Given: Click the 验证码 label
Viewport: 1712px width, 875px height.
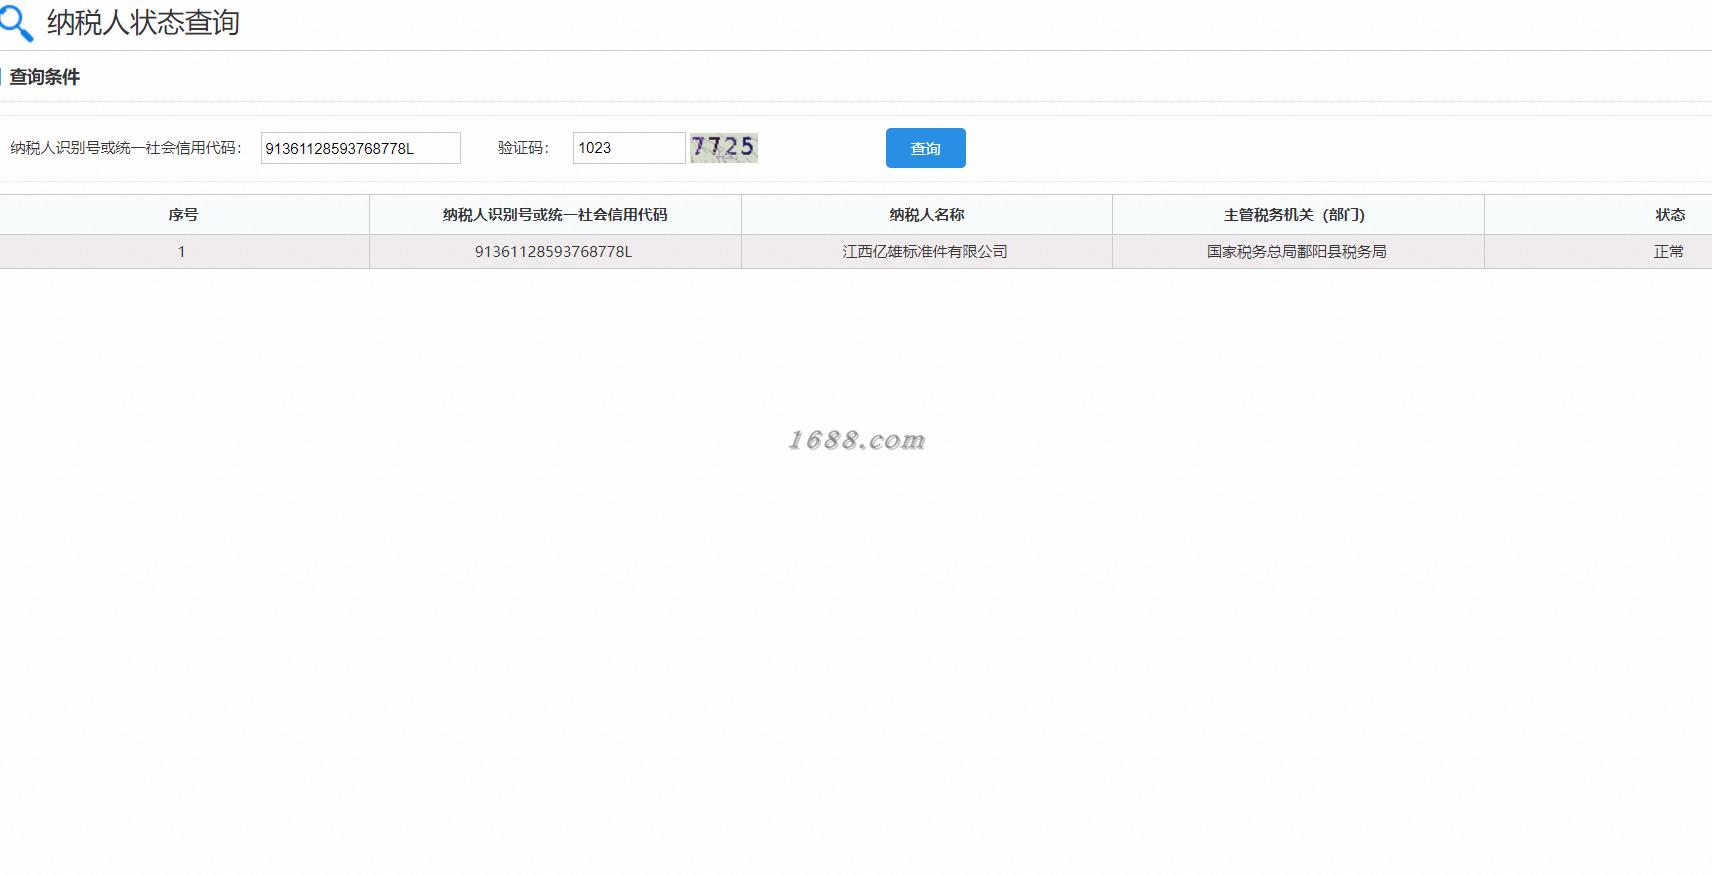Looking at the screenshot, I should point(523,148).
